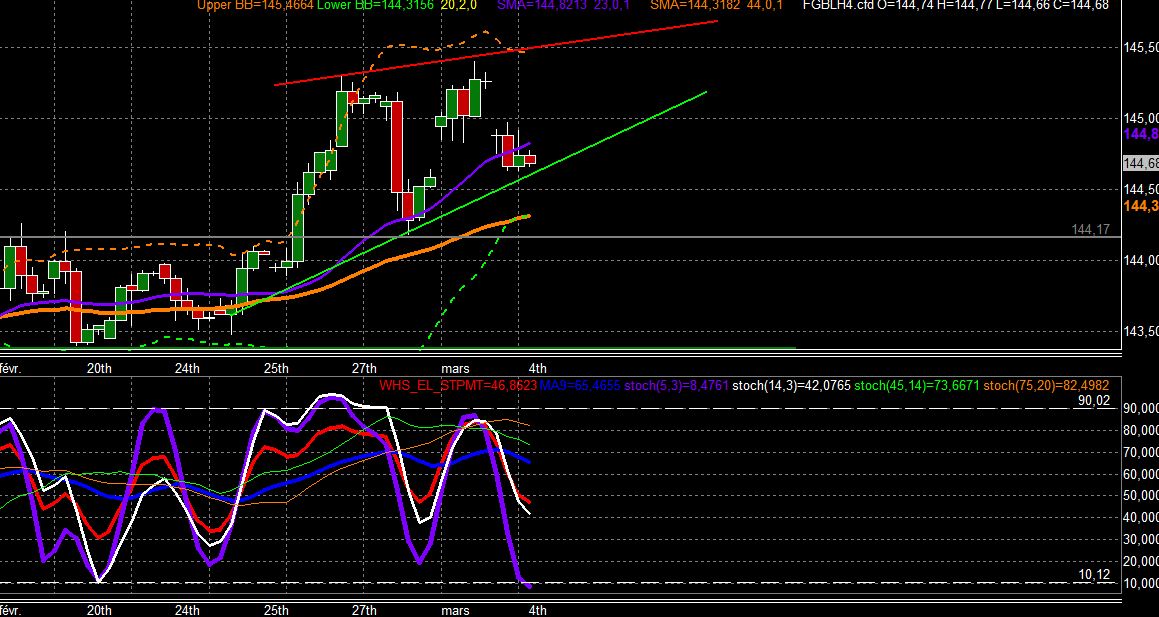The width and height of the screenshot is (1159, 617).
Task: Click the 24th date on stochastic panel axis
Action: tap(187, 610)
